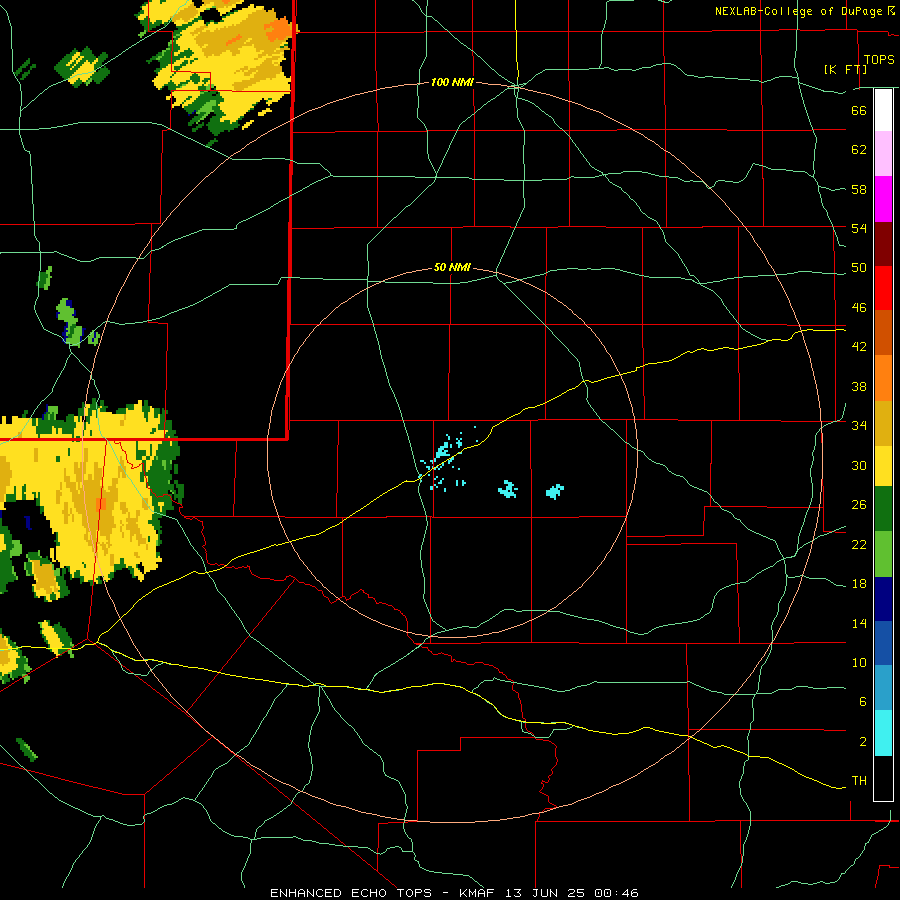Click the 26 legend value
900x900 pixels.
click(859, 505)
